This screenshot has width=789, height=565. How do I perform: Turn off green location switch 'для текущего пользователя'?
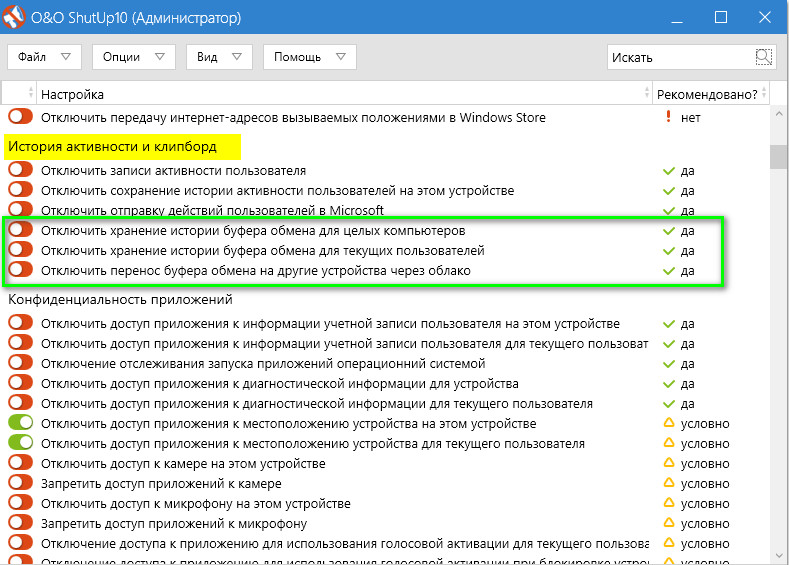pos(21,443)
